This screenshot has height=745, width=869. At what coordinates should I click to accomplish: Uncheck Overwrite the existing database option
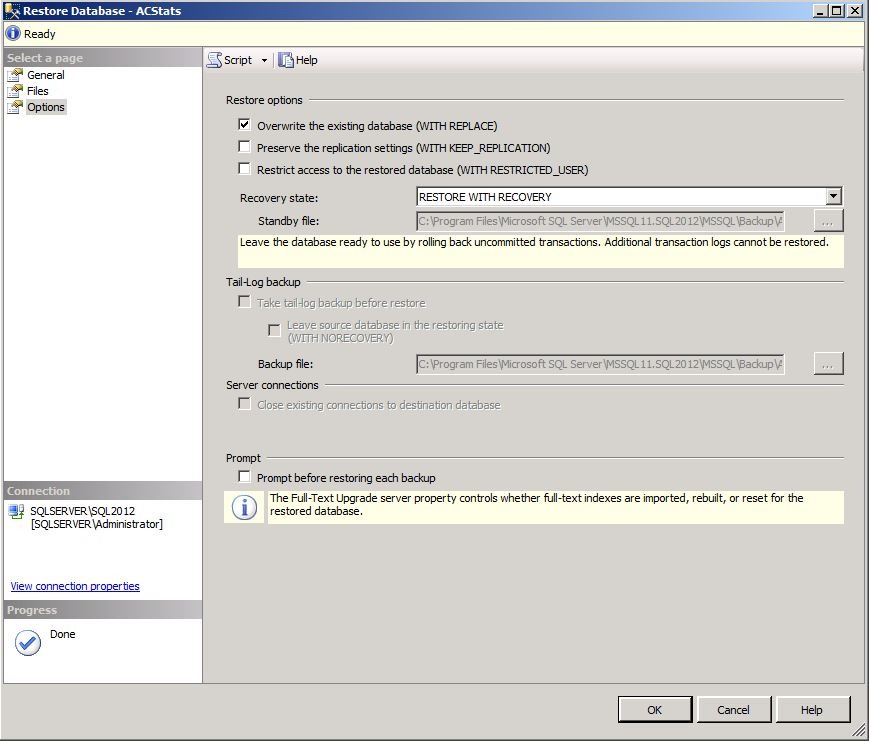pos(244,125)
